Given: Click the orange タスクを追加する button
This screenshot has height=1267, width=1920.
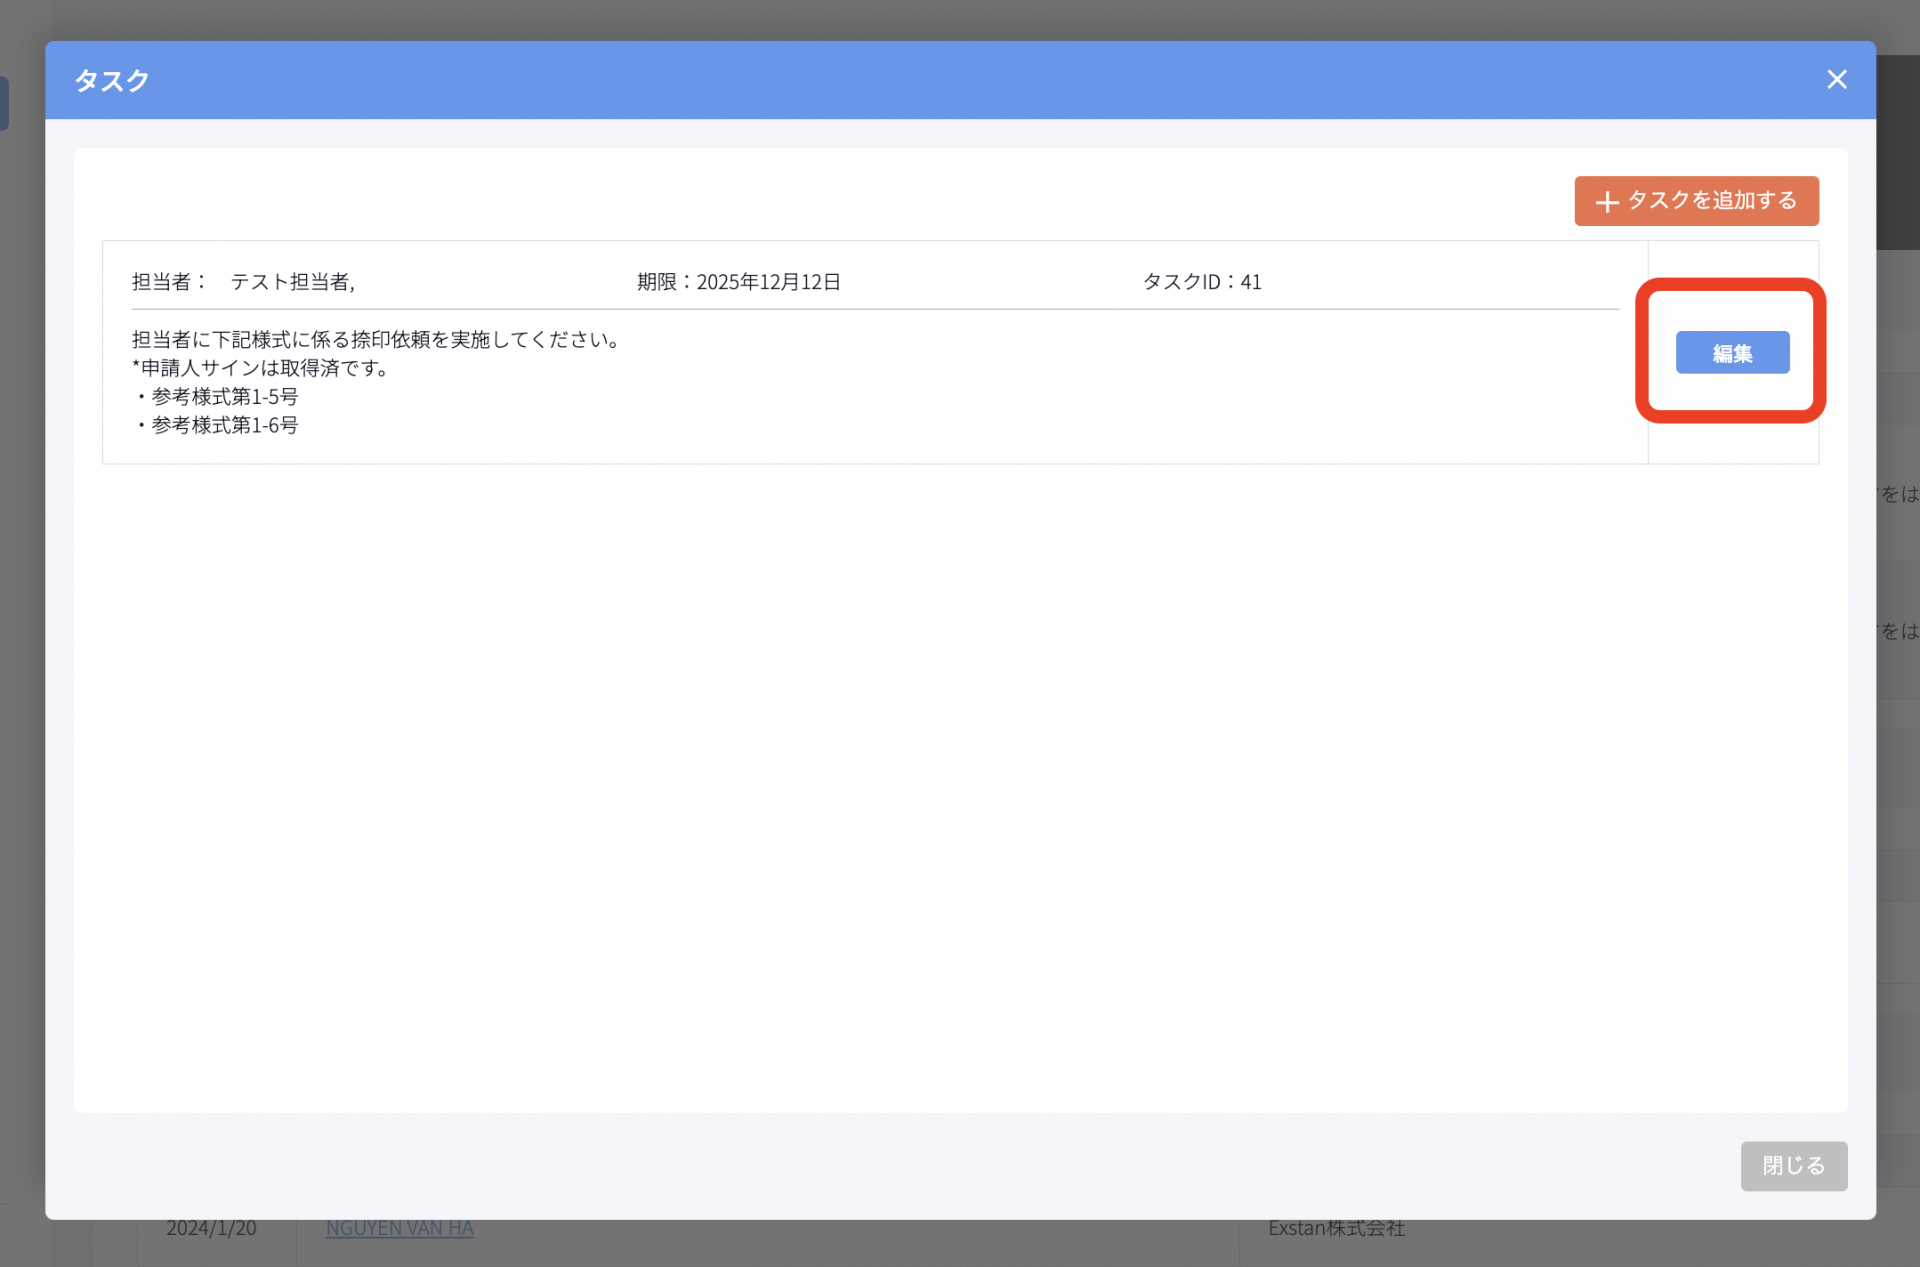Looking at the screenshot, I should 1696,201.
